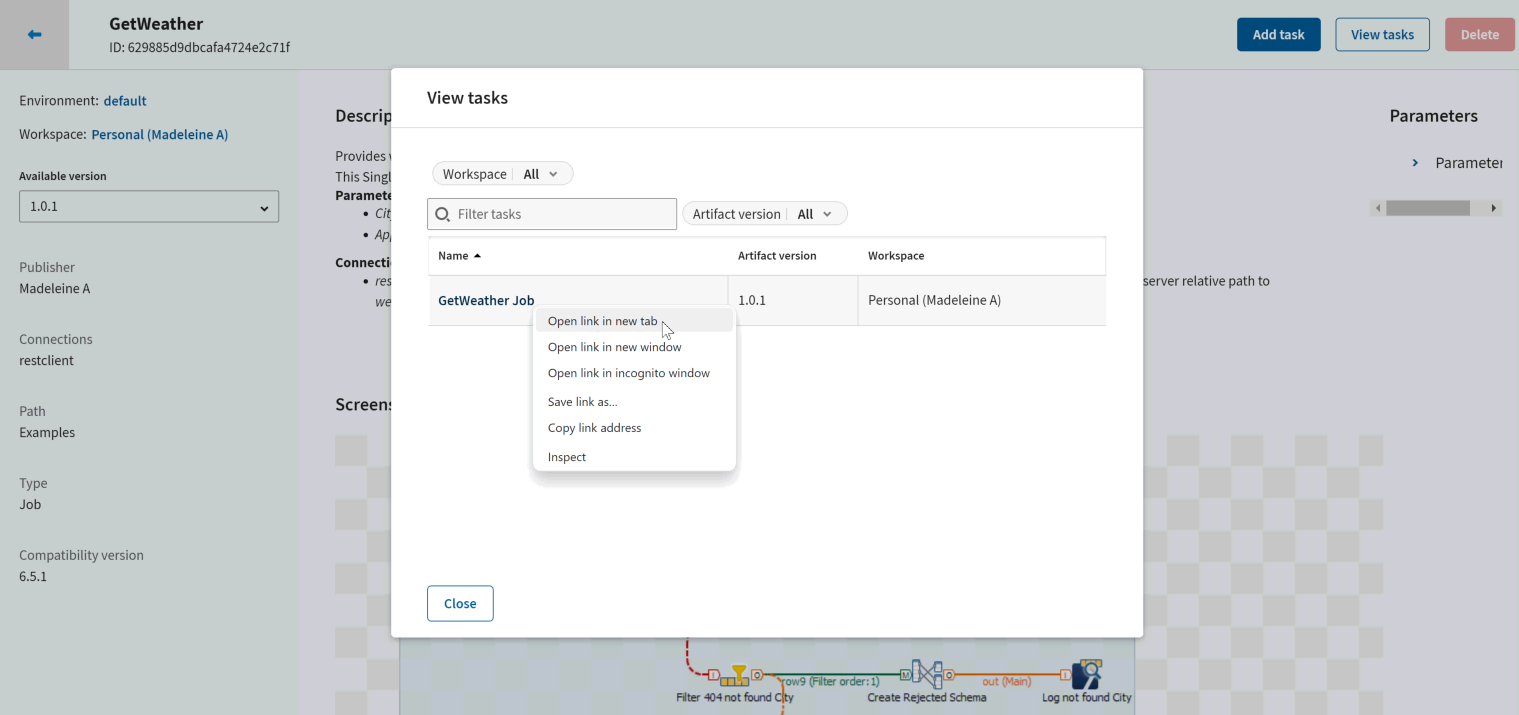This screenshot has width=1519, height=715.
Task: Click the horizontal scrollbar left arrow
Action: coord(1378,208)
